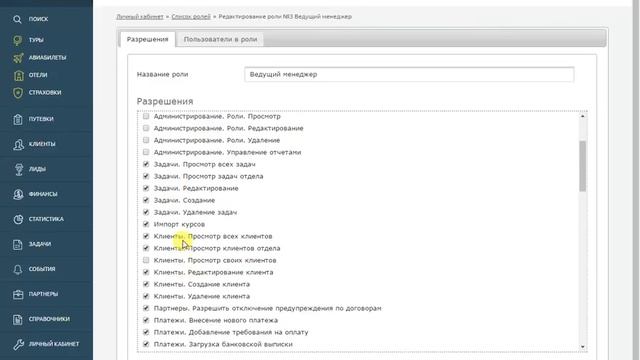Click the Поиск magnifier icon in sidebar
Image resolution: width=640 pixels, height=360 pixels.
(x=17, y=19)
